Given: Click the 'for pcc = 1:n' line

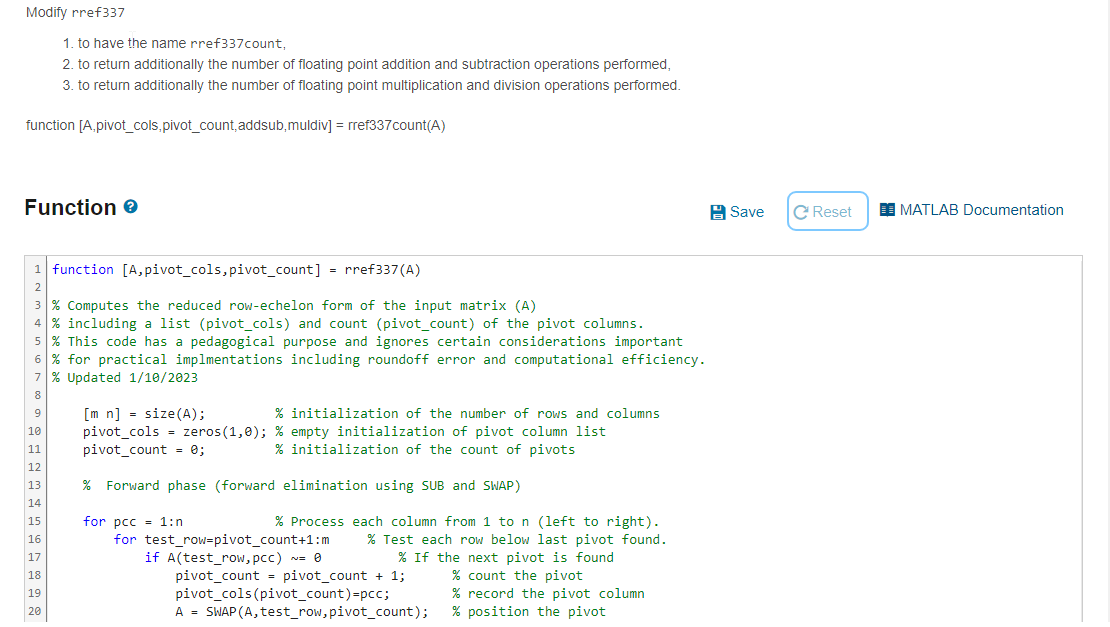Looking at the screenshot, I should tap(132, 522).
